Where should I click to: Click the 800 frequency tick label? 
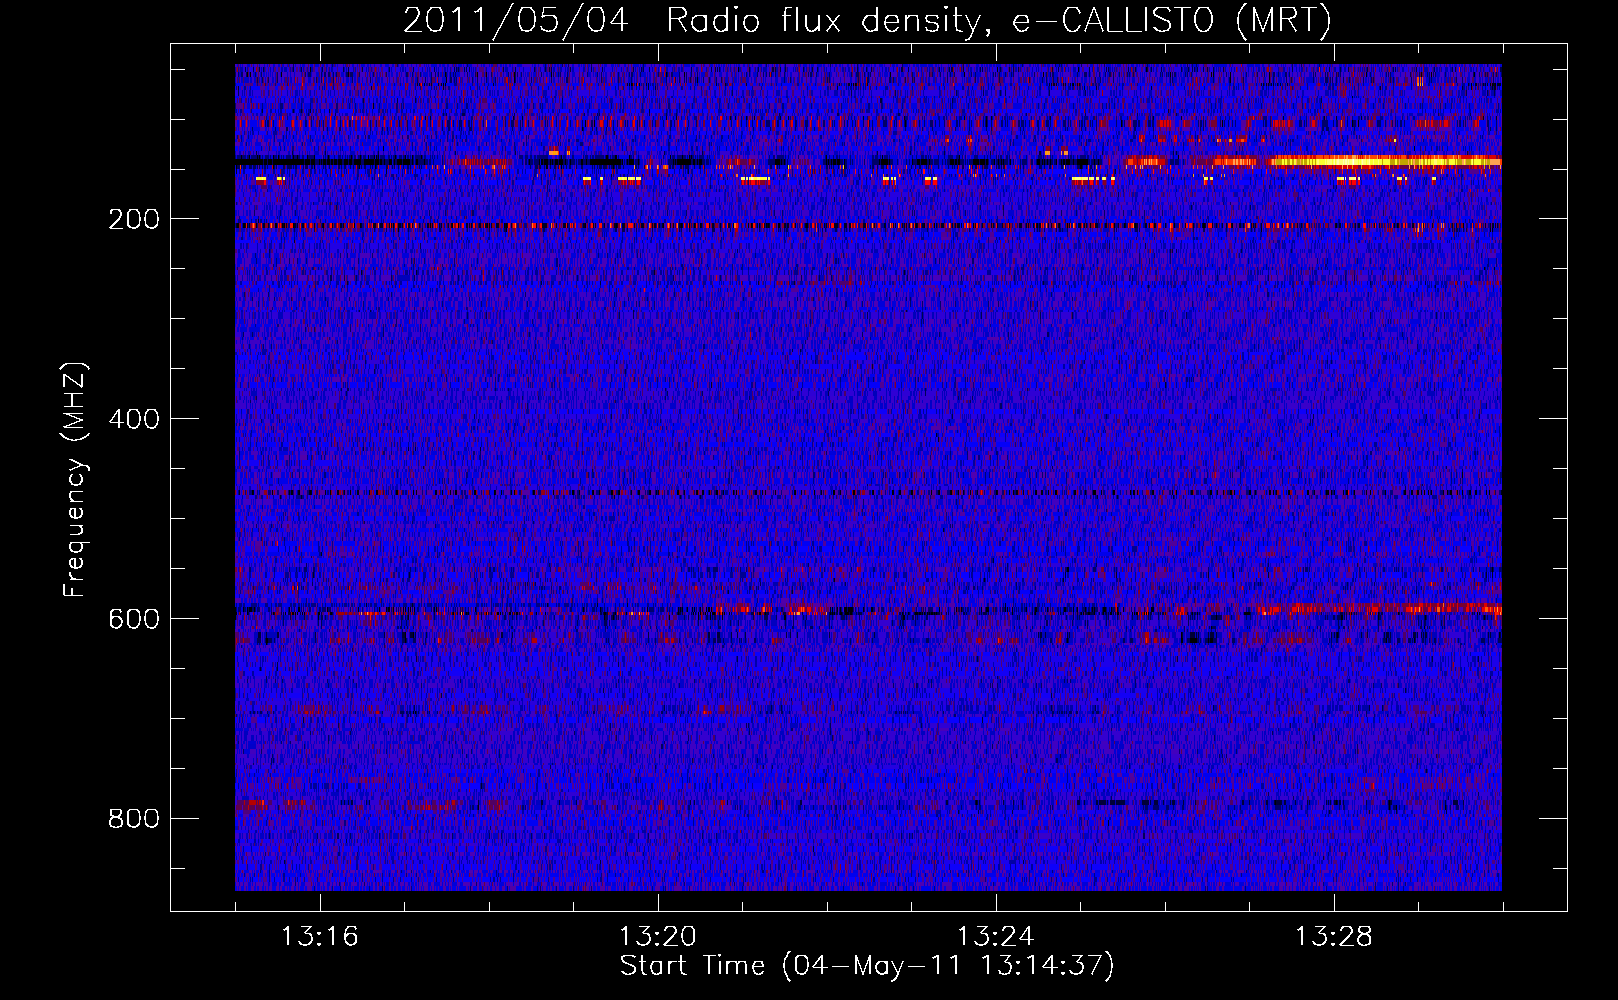(x=134, y=819)
